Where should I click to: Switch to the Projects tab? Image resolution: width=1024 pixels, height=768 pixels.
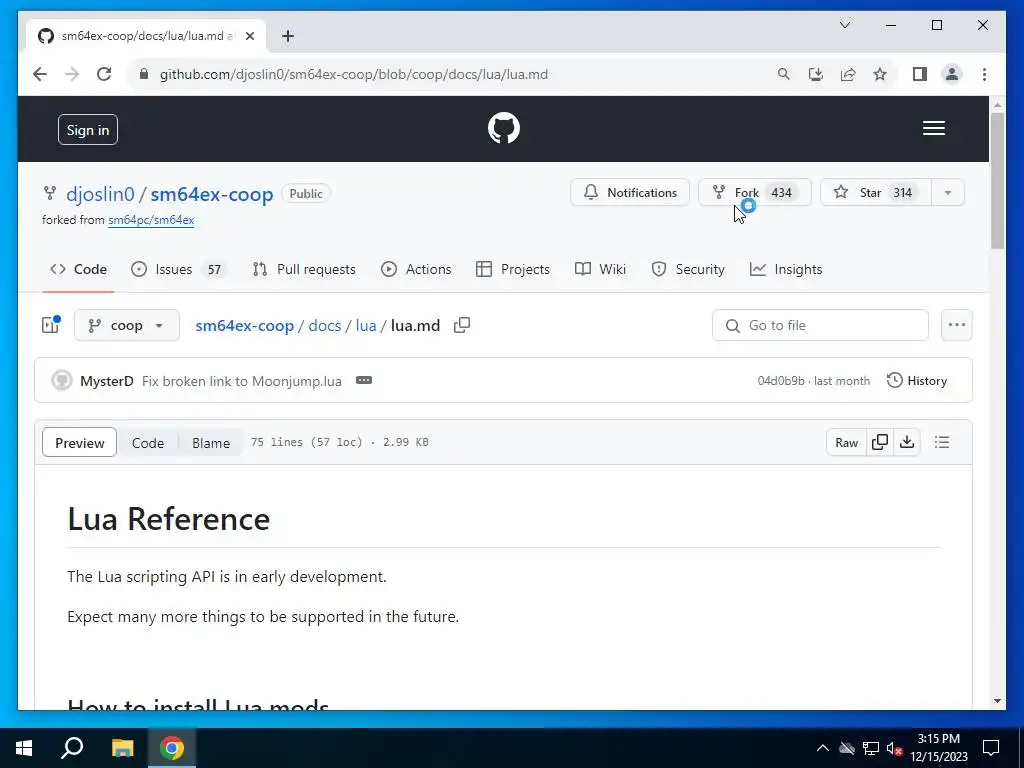[x=513, y=269]
